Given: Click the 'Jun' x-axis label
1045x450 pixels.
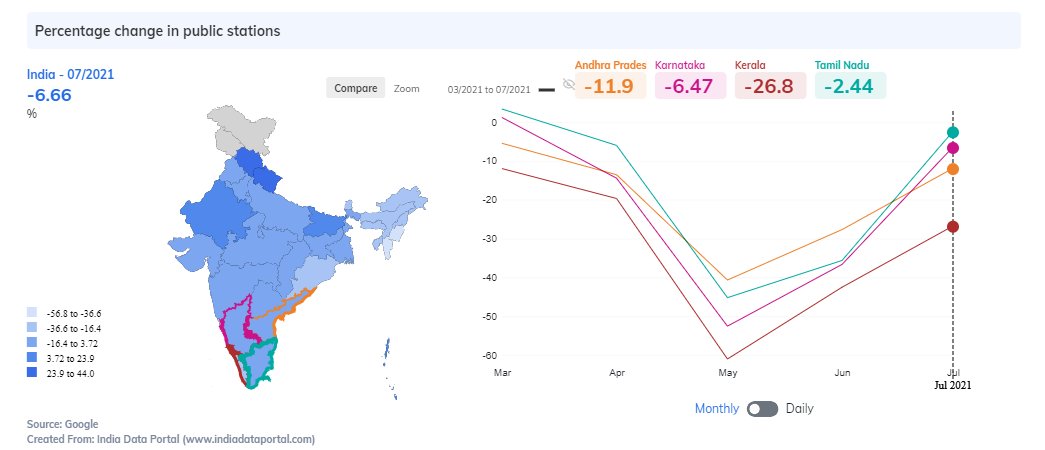Looking at the screenshot, I should coord(842,373).
